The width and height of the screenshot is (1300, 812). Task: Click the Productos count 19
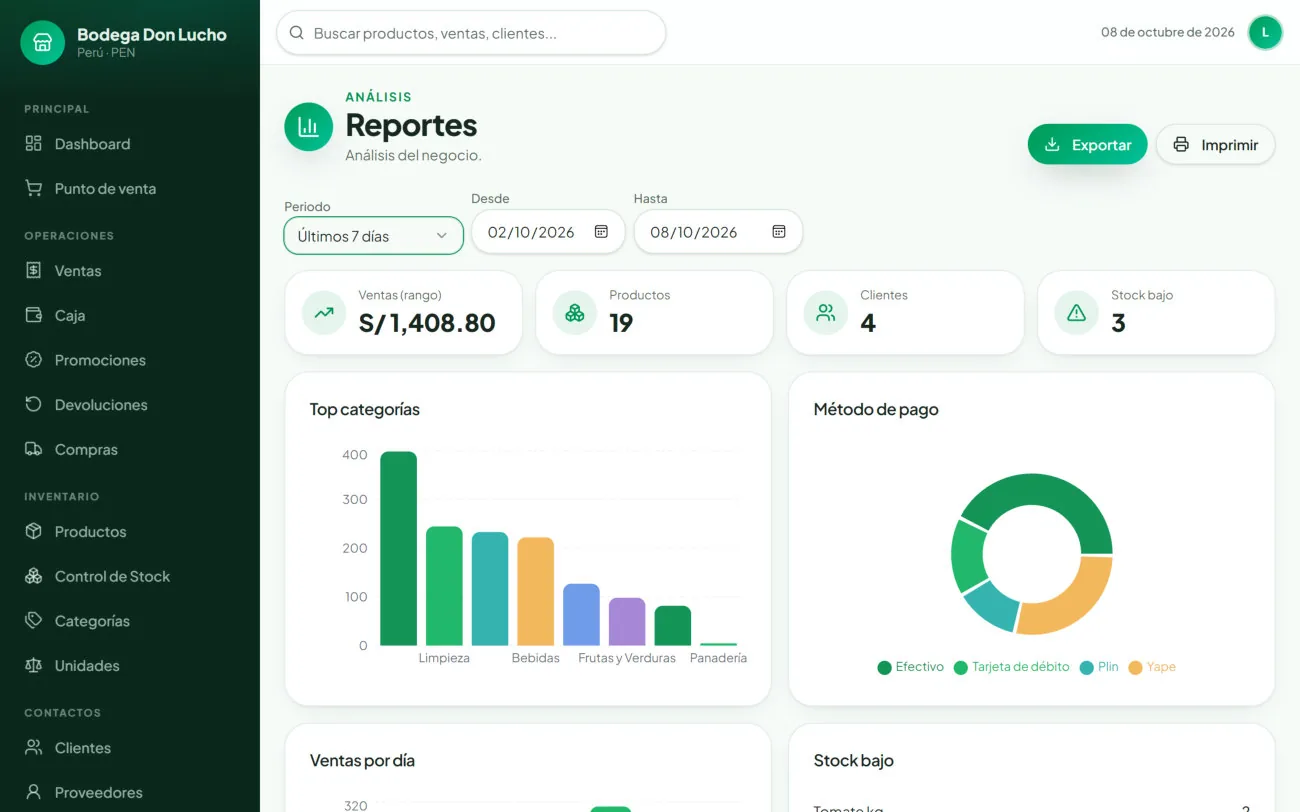click(x=621, y=322)
